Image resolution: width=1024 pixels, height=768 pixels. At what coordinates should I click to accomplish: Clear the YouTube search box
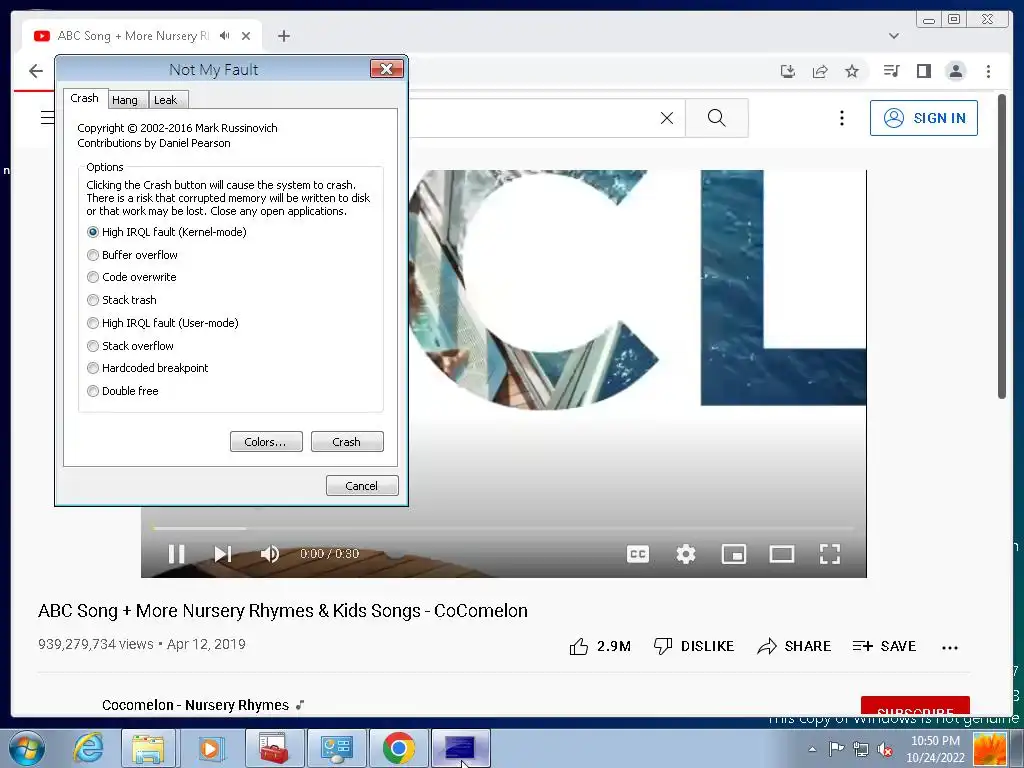point(667,118)
